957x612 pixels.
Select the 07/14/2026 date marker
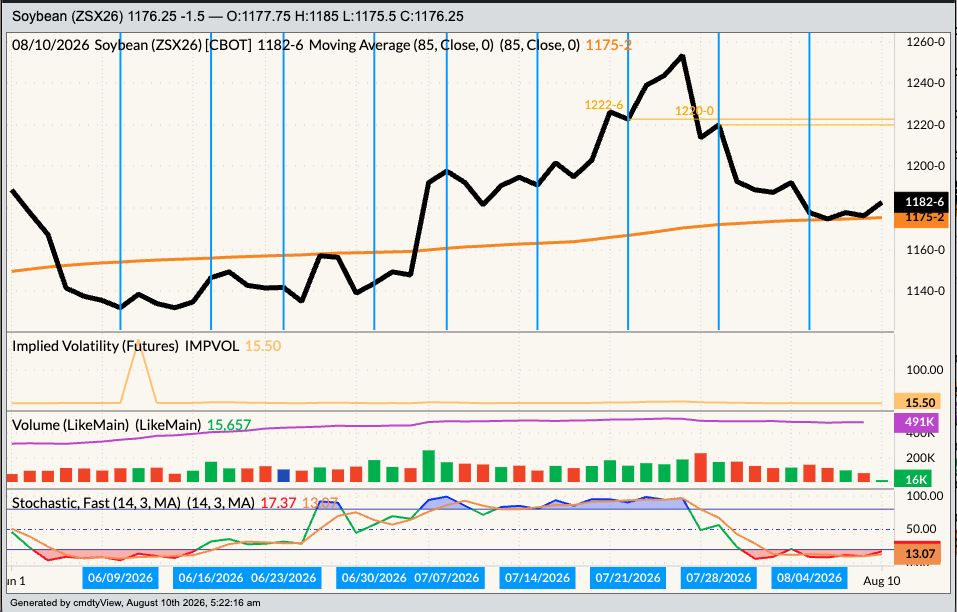pos(537,577)
